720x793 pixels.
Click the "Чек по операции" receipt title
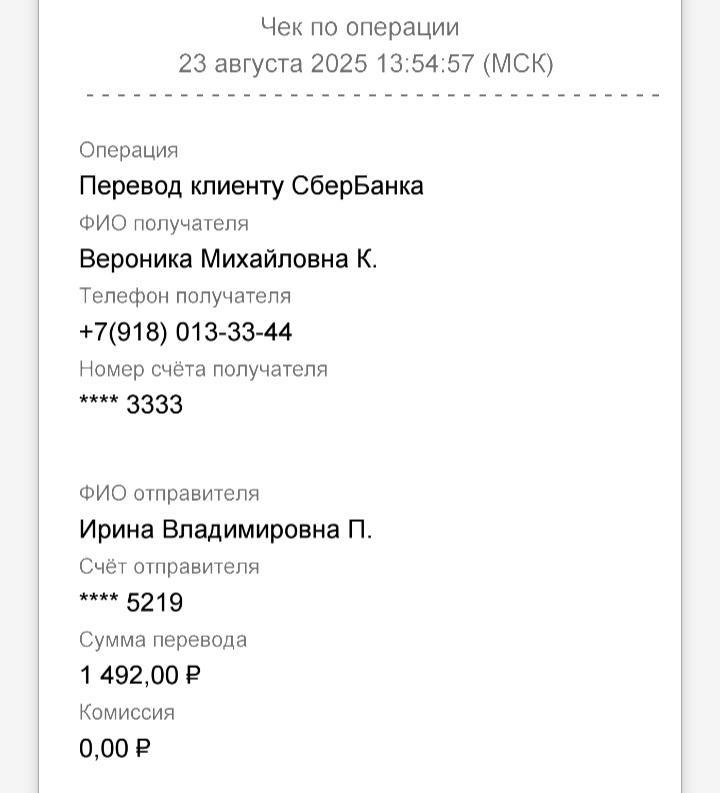(359, 27)
